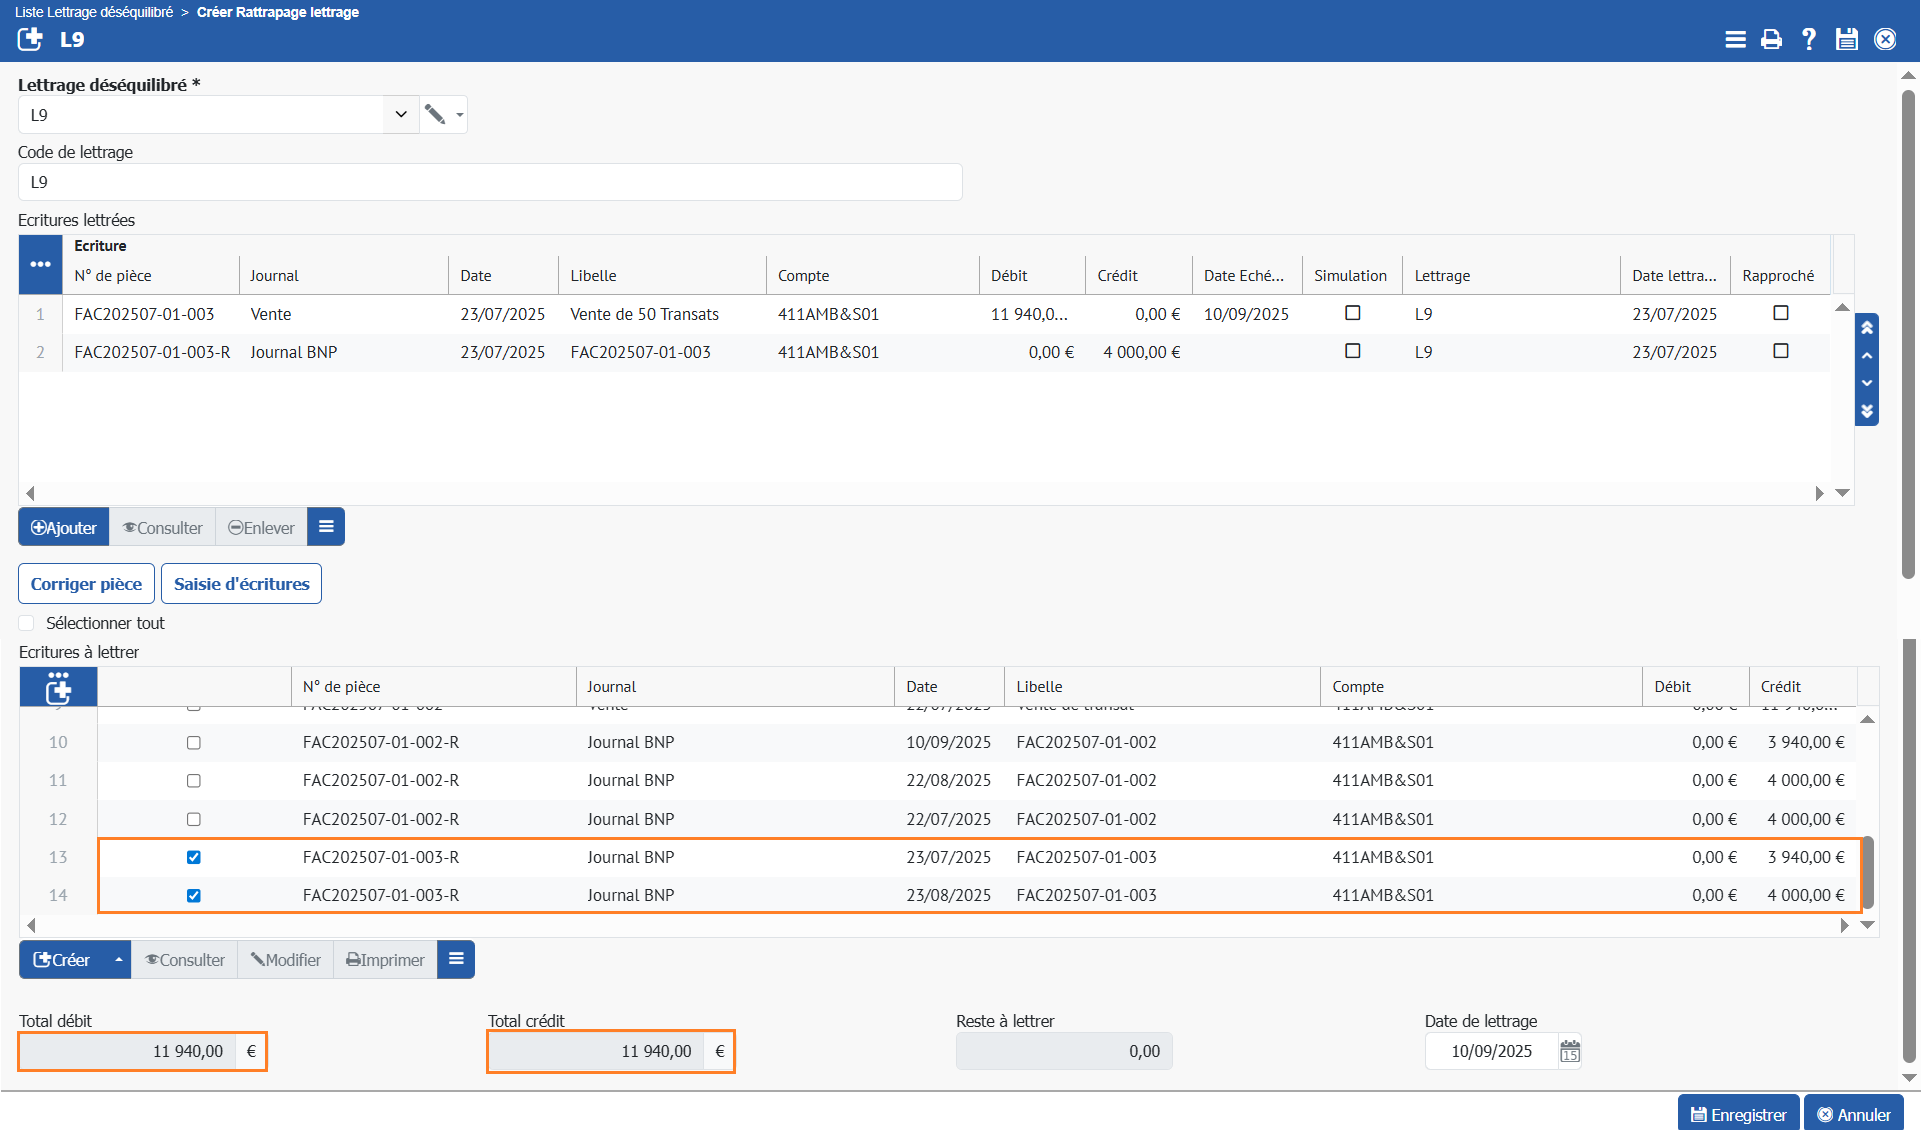The height and width of the screenshot is (1136, 1926).
Task: Click the Code de lettrage field
Action: pyautogui.click(x=490, y=182)
